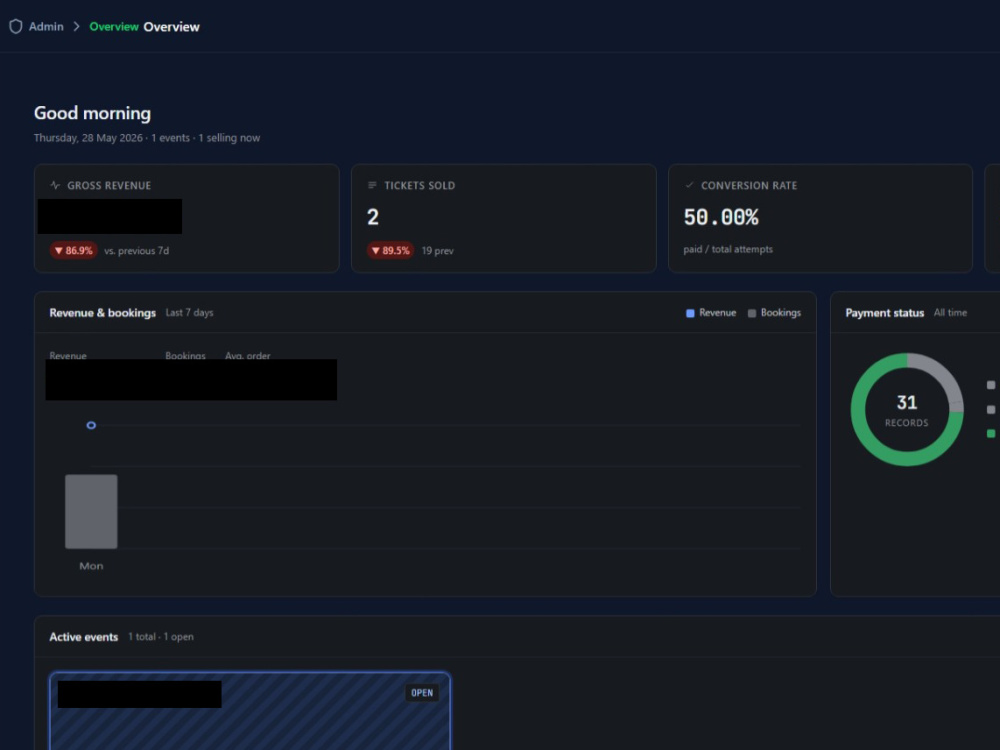
Task: Click the OPEN status badge
Action: pyautogui.click(x=422, y=693)
